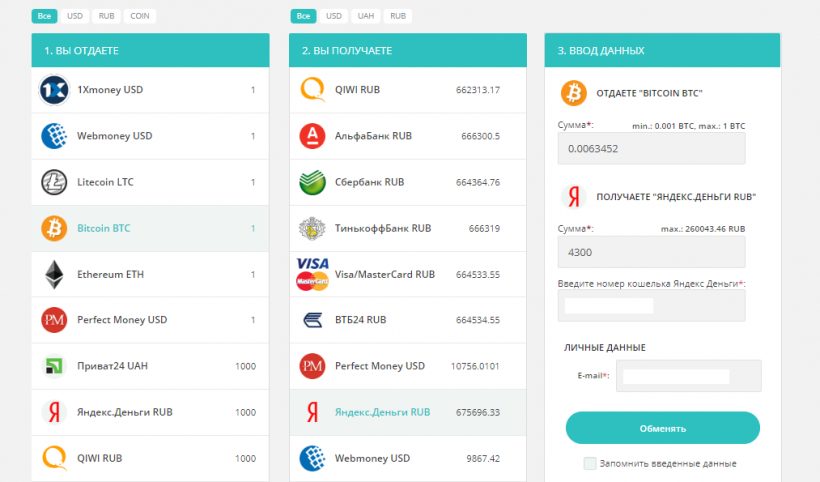
Task: Select the Litecoin LTC coin icon
Action: click(x=54, y=182)
